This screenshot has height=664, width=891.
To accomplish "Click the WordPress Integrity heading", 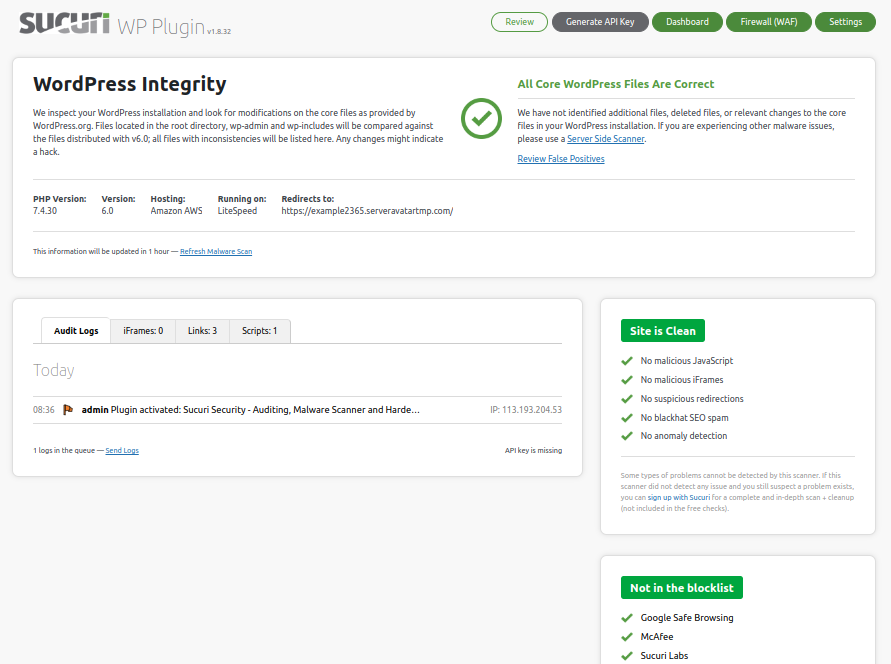I will 130,84.
